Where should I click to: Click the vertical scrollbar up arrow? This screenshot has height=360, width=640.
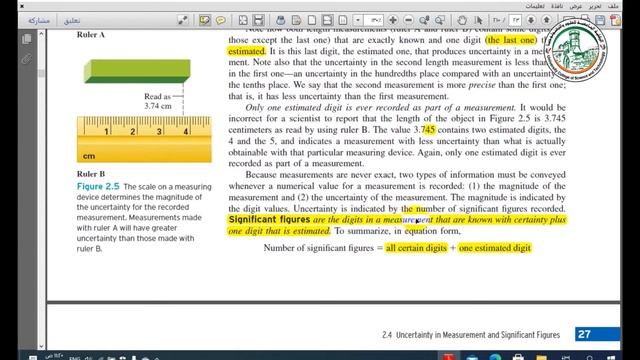pyautogui.click(x=41, y=34)
